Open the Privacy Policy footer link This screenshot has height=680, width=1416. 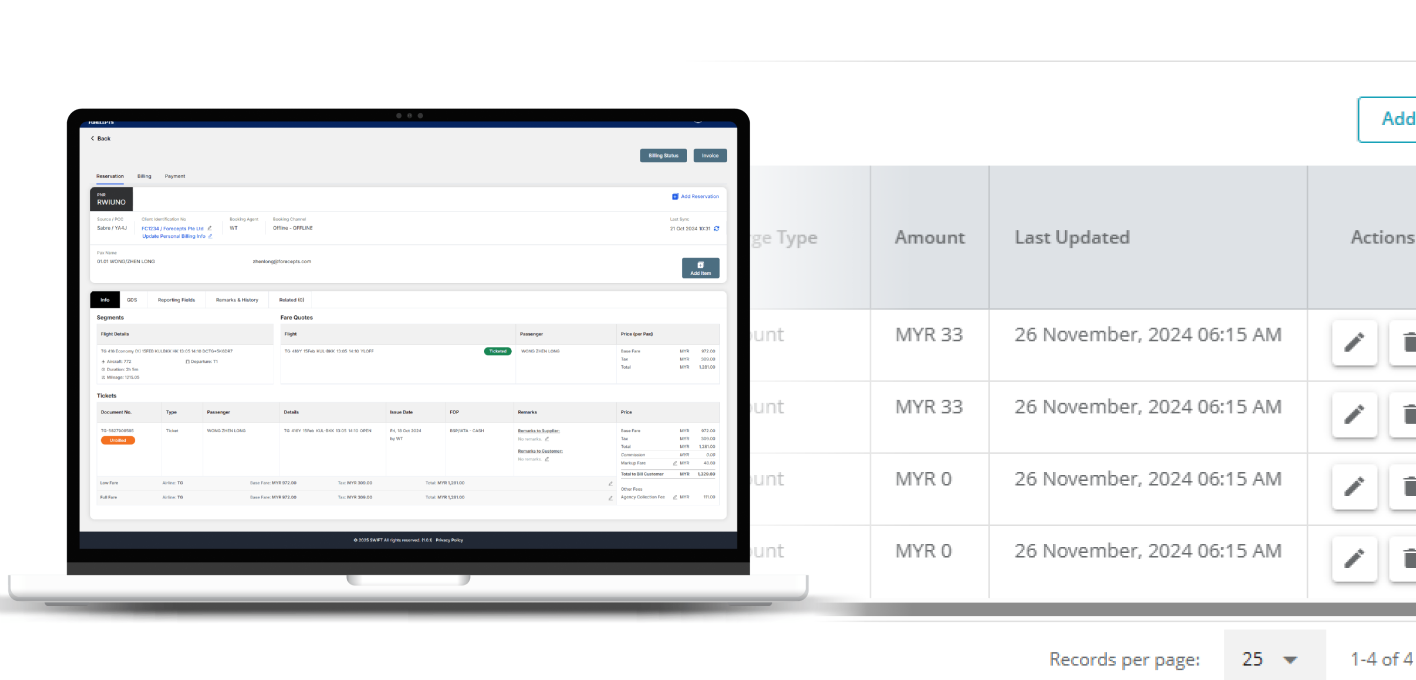pos(449,540)
